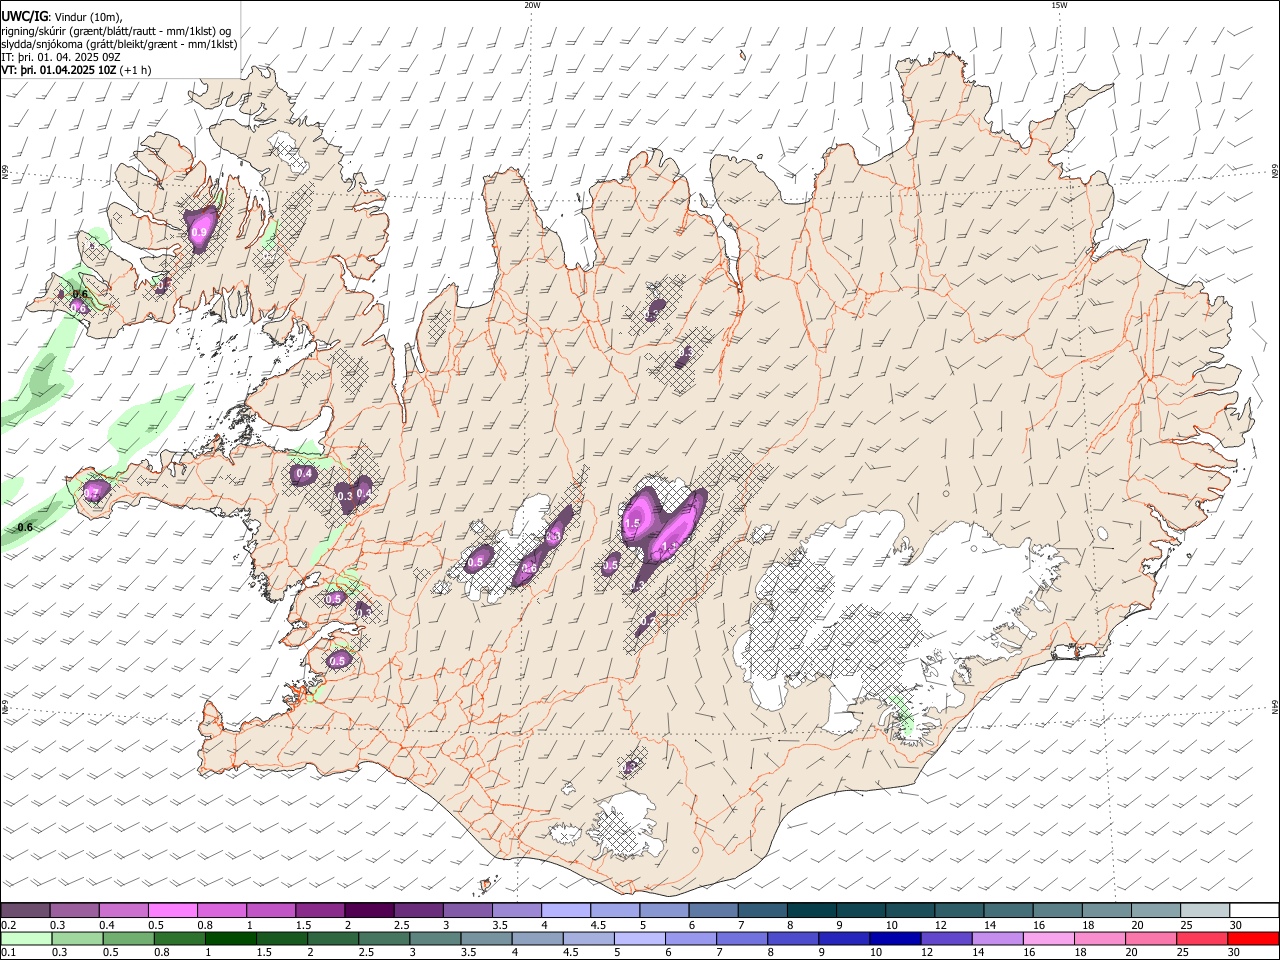Click the '-0.6' rain value offshore in the west
1280x960 pixels.
tap(25, 527)
